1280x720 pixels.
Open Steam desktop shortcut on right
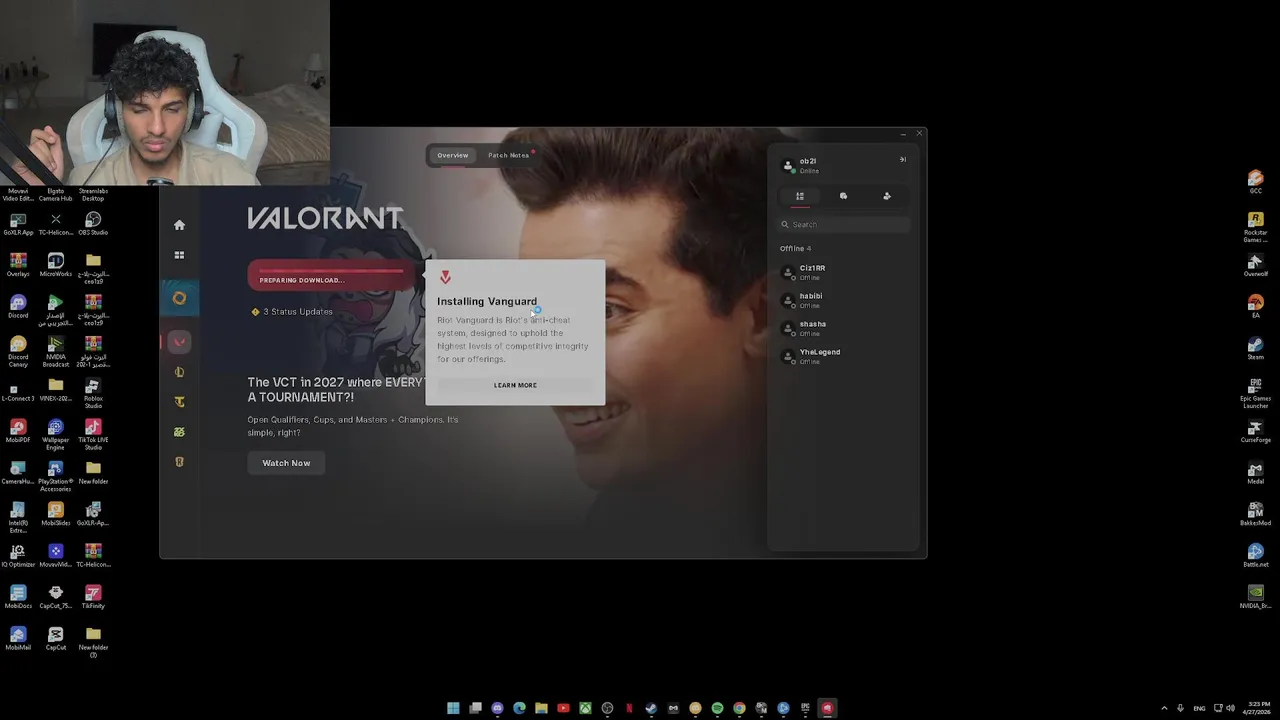click(x=1256, y=348)
